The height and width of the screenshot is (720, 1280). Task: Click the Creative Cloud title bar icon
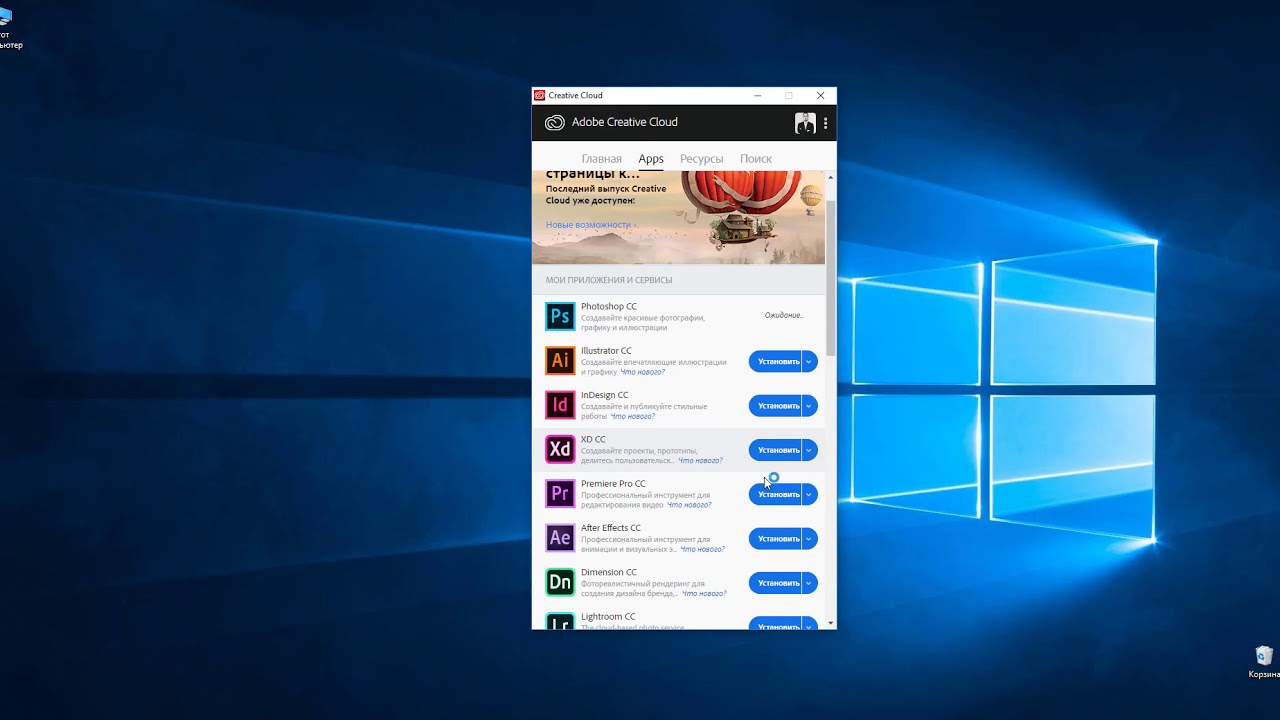pyautogui.click(x=540, y=96)
